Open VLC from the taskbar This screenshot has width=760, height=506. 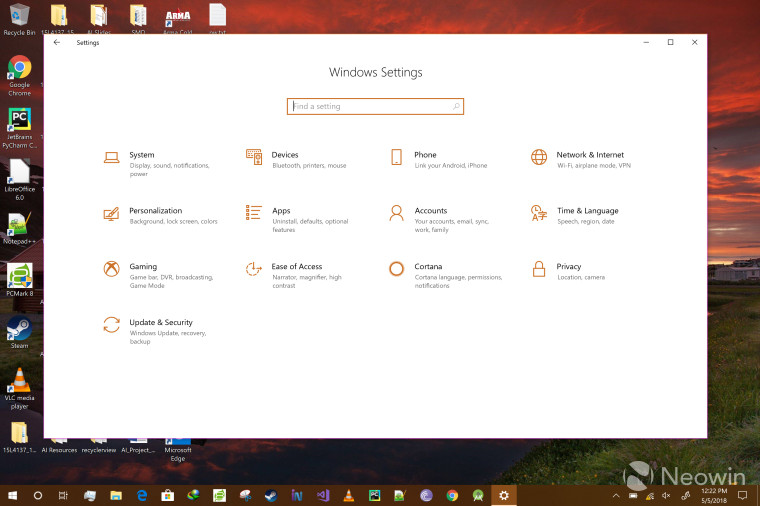(348, 495)
